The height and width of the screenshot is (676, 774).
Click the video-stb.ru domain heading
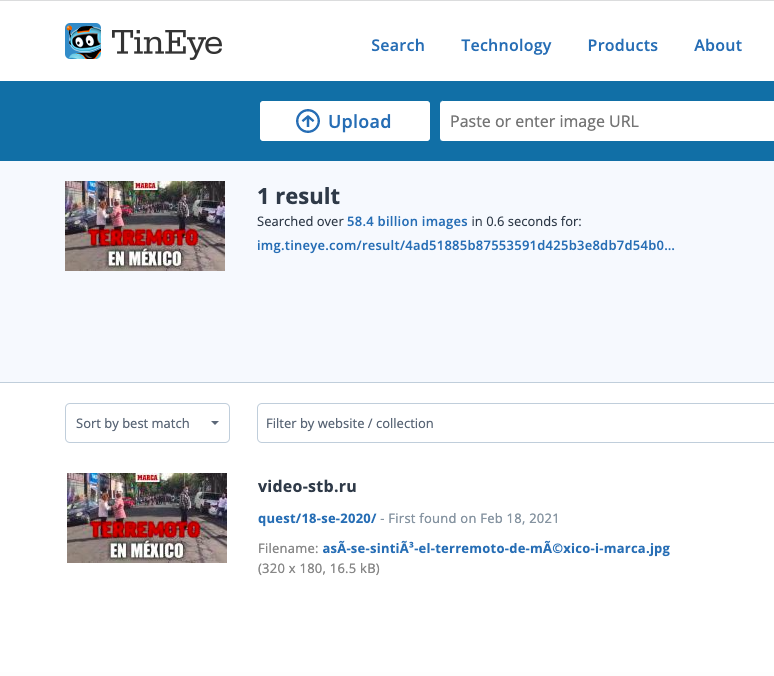pos(307,486)
